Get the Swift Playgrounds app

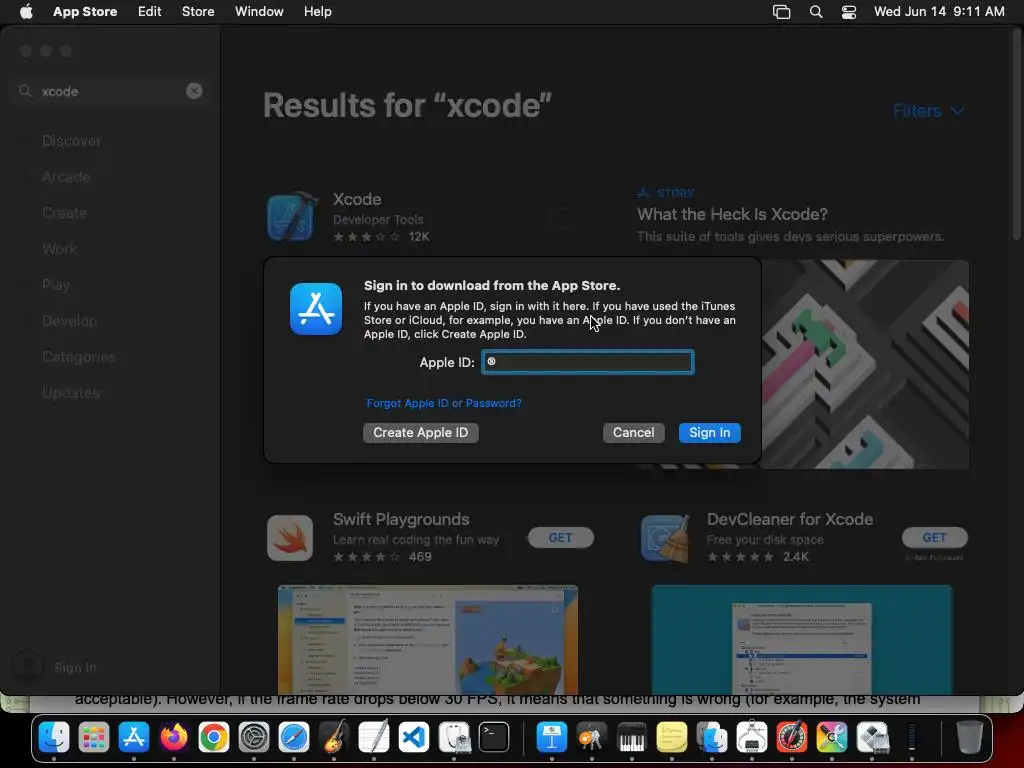[560, 537]
